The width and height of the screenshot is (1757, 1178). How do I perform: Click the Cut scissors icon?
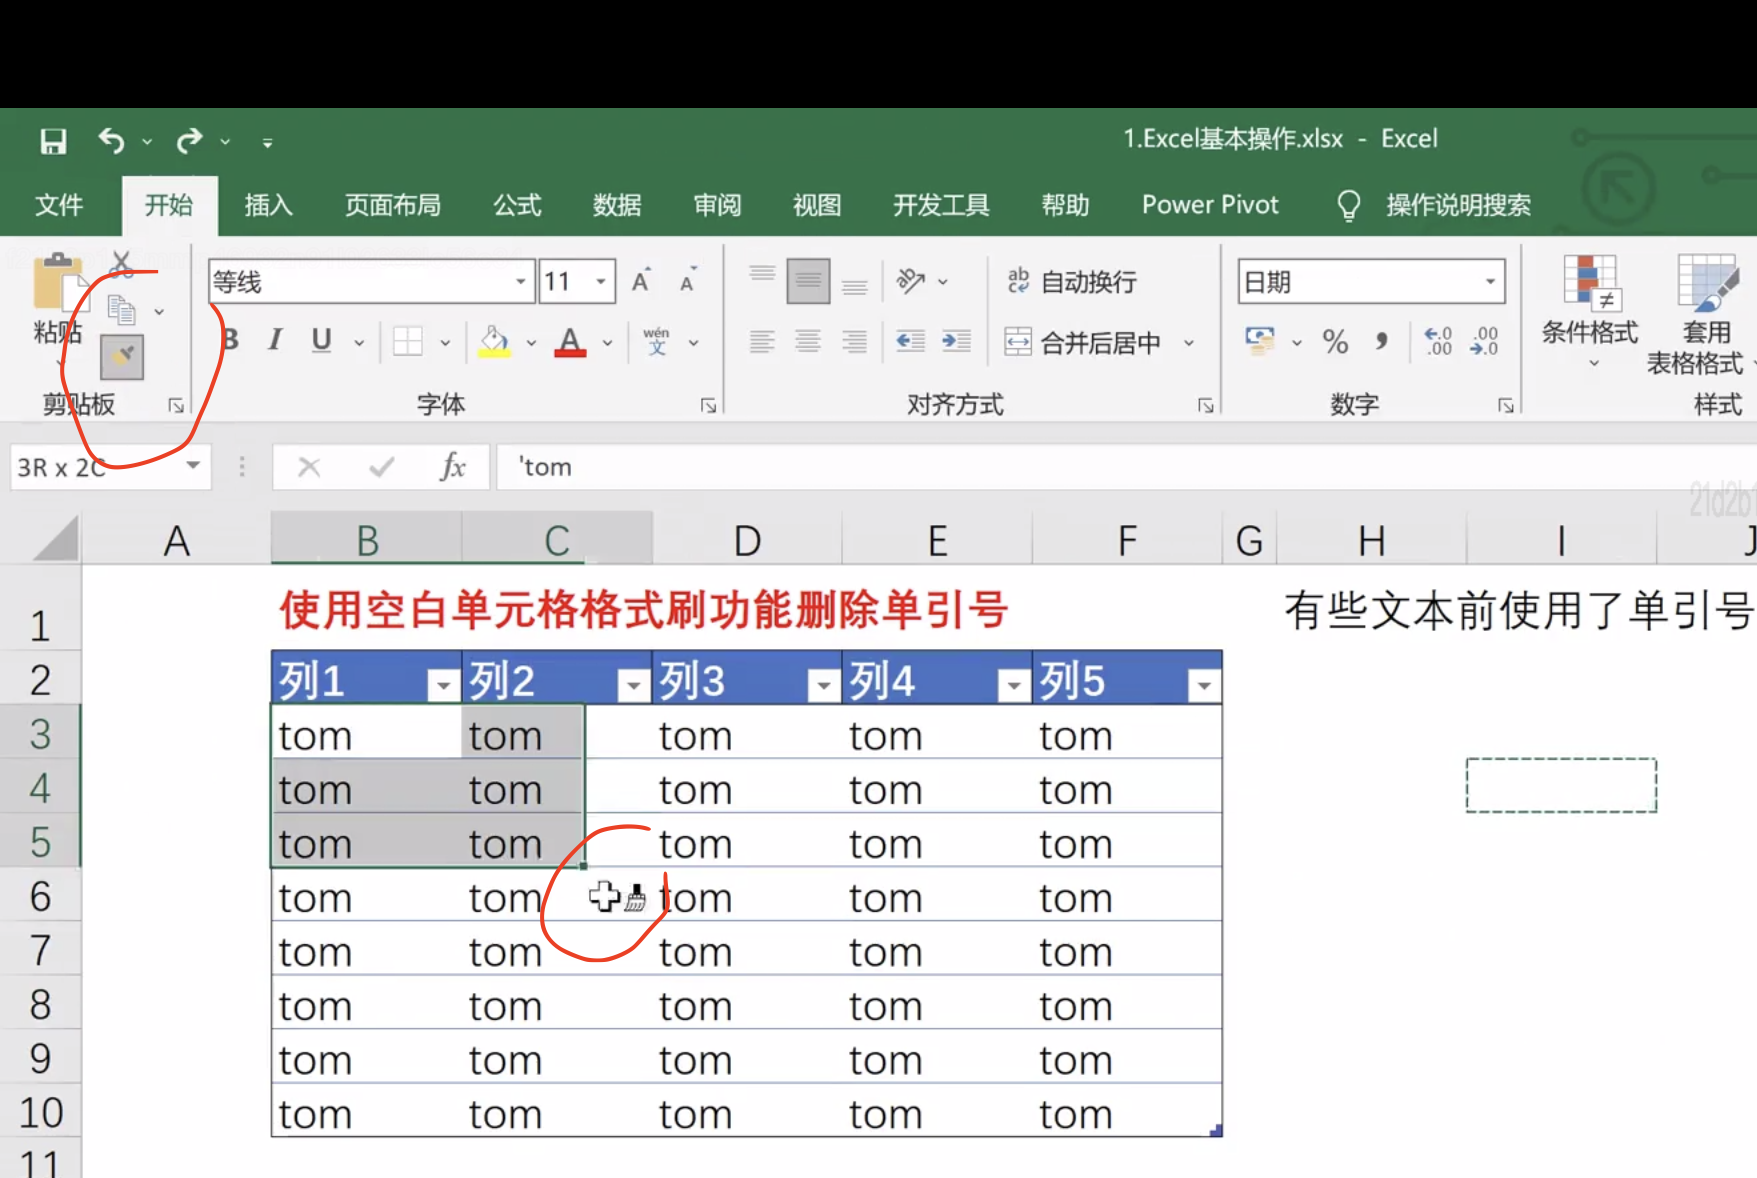click(121, 264)
